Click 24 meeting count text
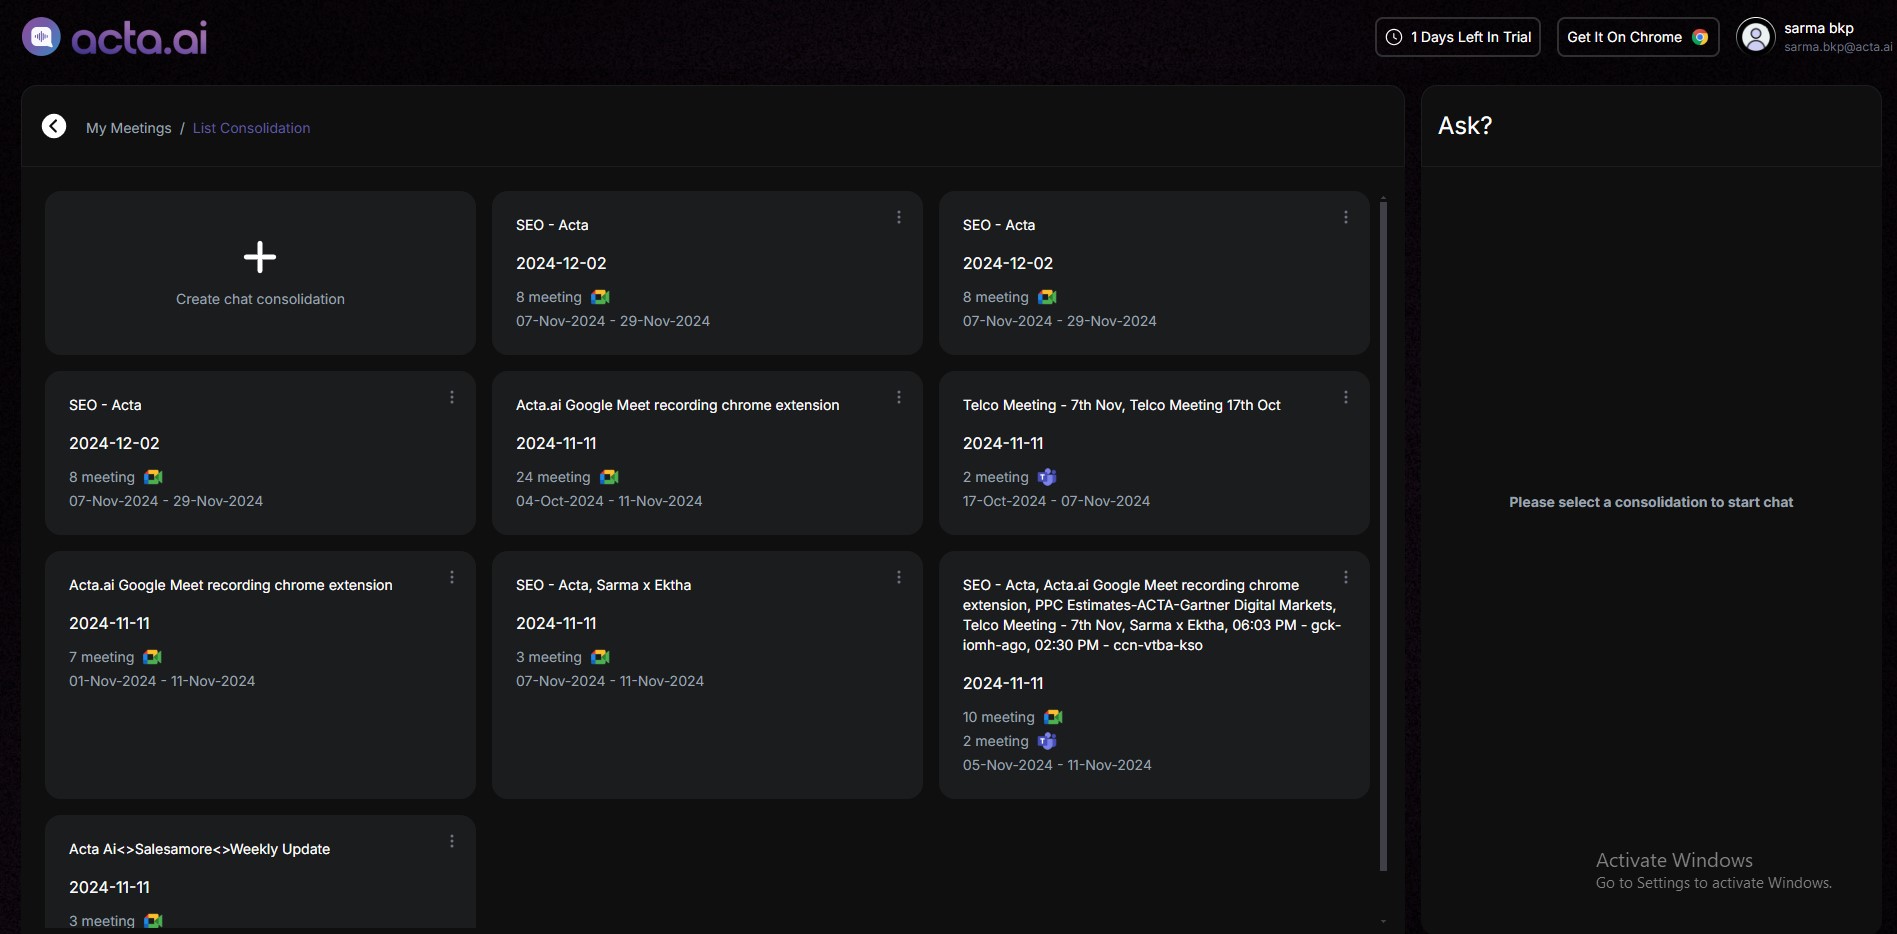The width and height of the screenshot is (1897, 934). point(553,477)
